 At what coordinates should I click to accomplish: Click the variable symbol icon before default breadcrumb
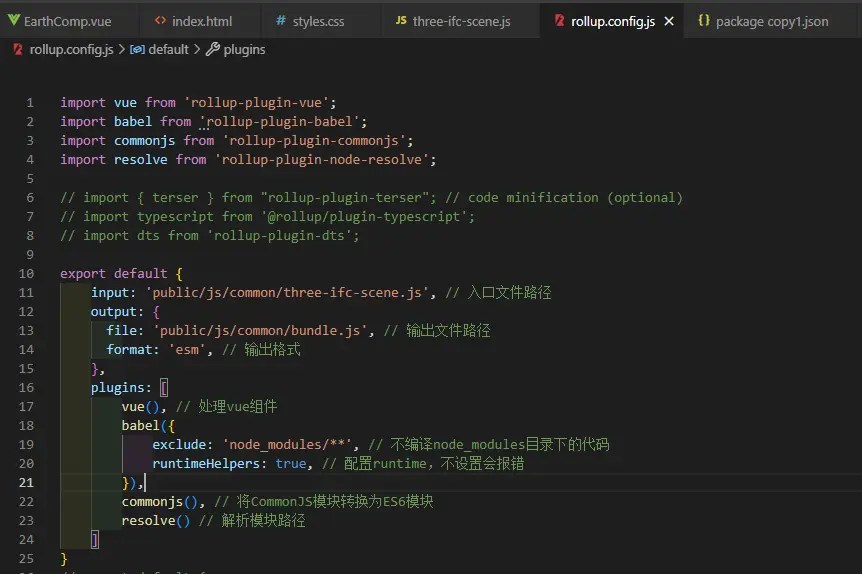137,49
